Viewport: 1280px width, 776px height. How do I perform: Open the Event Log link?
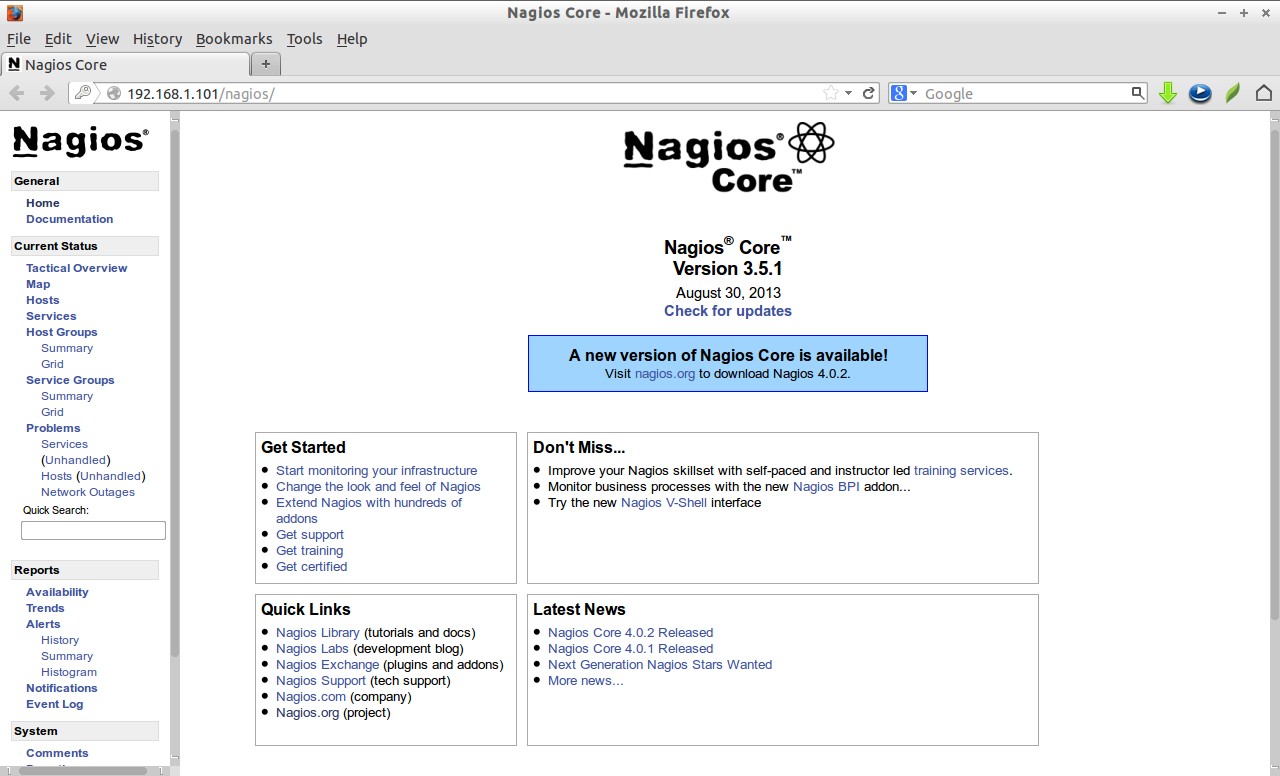55,704
